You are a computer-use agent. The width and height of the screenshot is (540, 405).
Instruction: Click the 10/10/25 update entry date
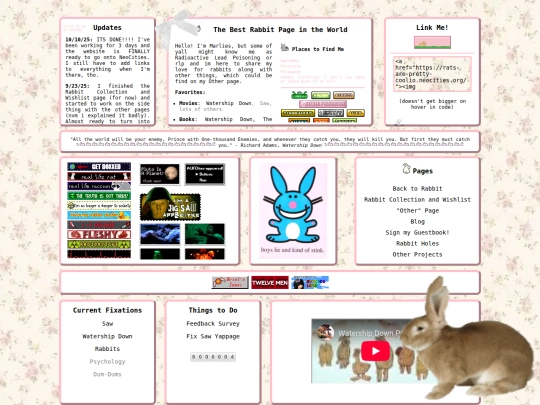79,40
